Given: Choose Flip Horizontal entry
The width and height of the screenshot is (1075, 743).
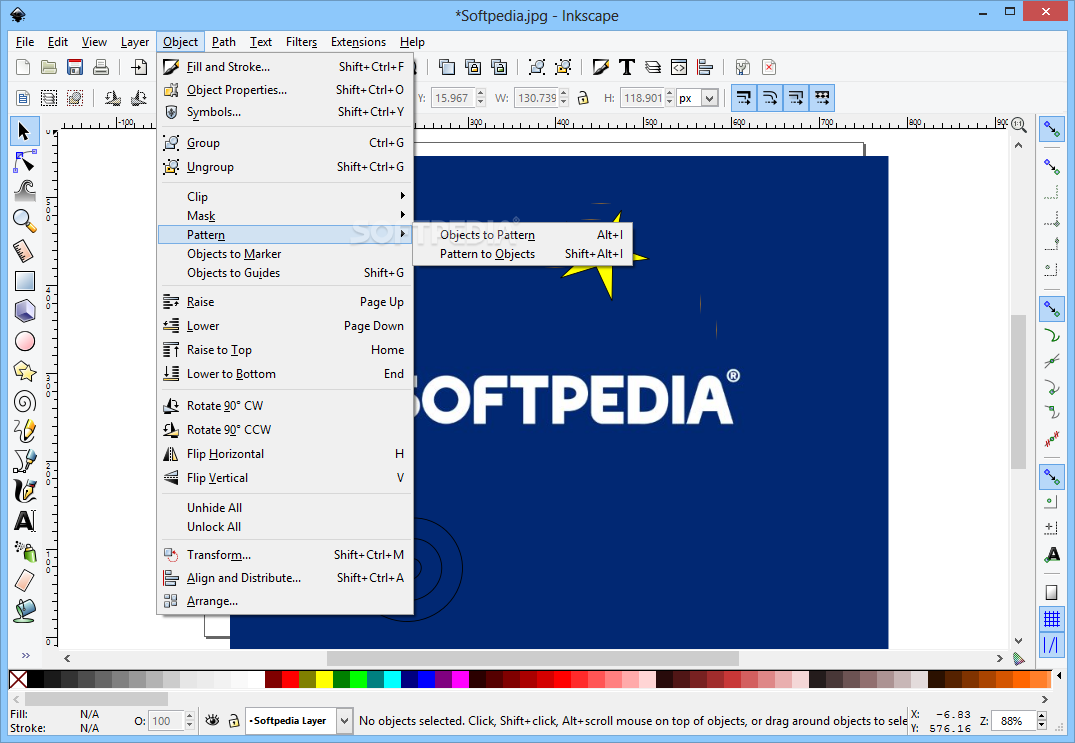Looking at the screenshot, I should pos(285,454).
